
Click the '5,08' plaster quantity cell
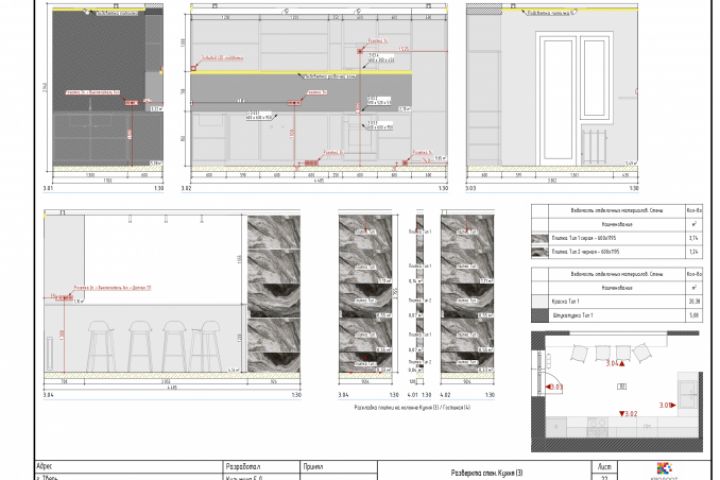(694, 315)
